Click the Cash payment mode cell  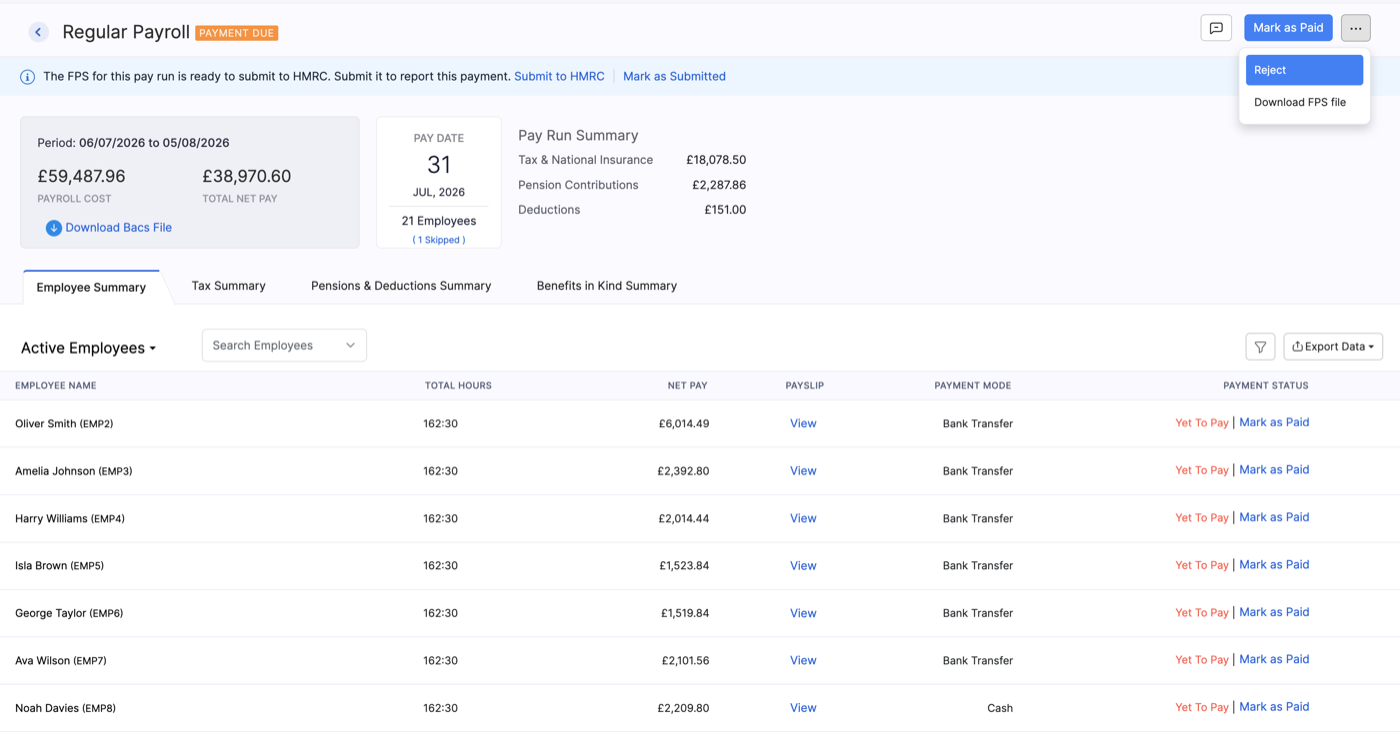tap(1000, 708)
